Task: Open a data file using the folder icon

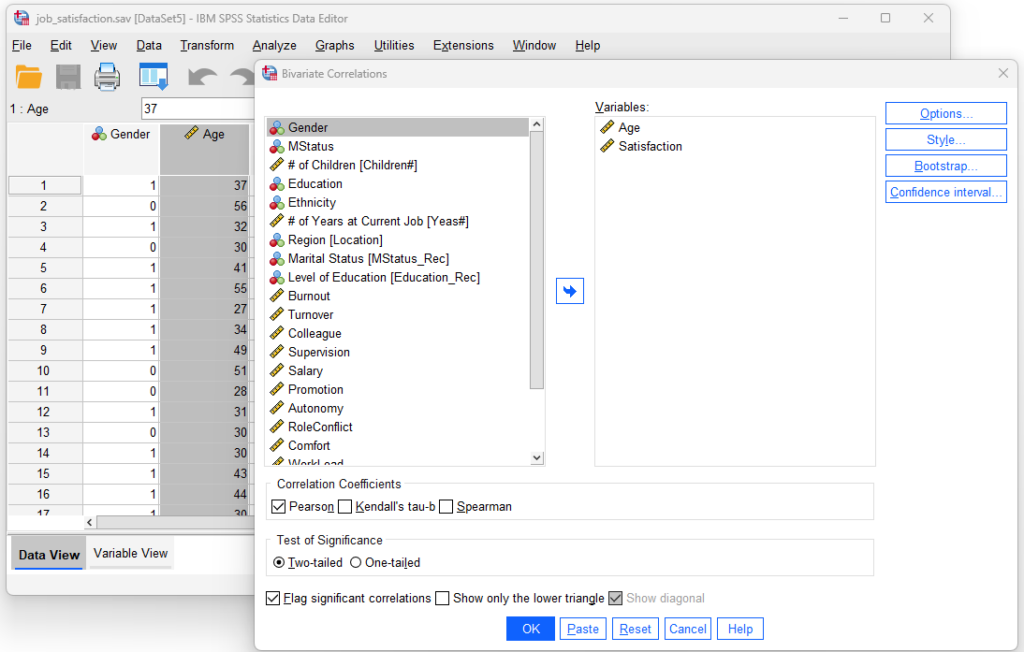Action: [x=28, y=76]
